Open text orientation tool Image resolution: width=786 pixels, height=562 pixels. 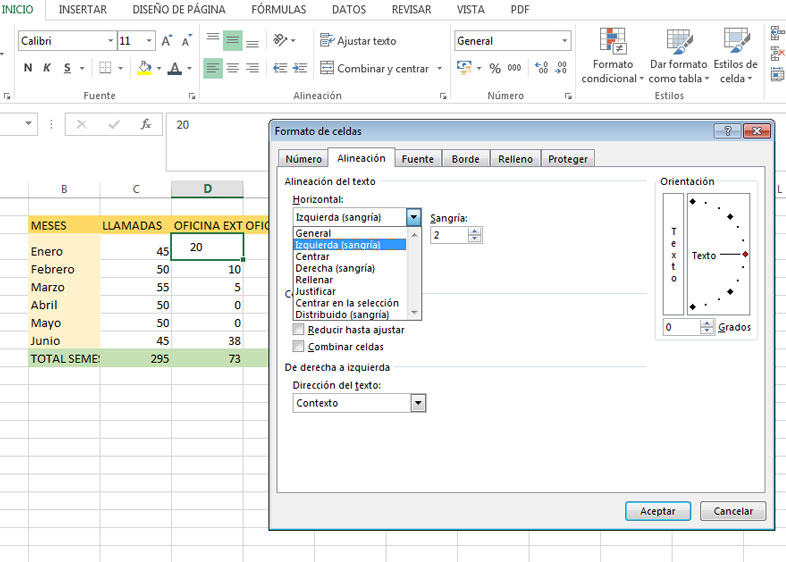pyautogui.click(x=281, y=40)
